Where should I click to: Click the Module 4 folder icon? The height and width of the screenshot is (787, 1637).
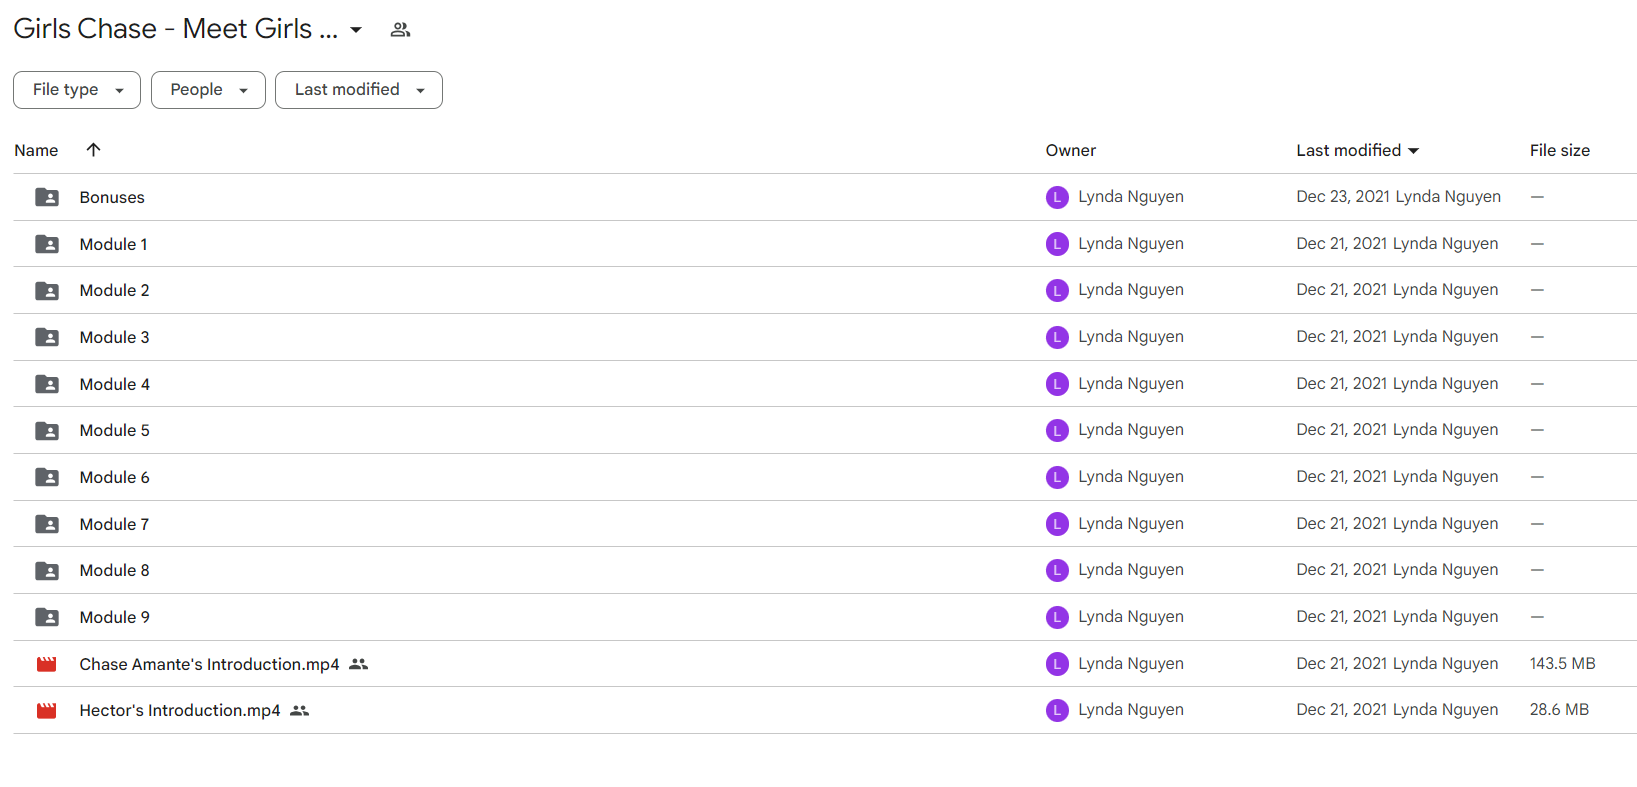pyautogui.click(x=47, y=384)
